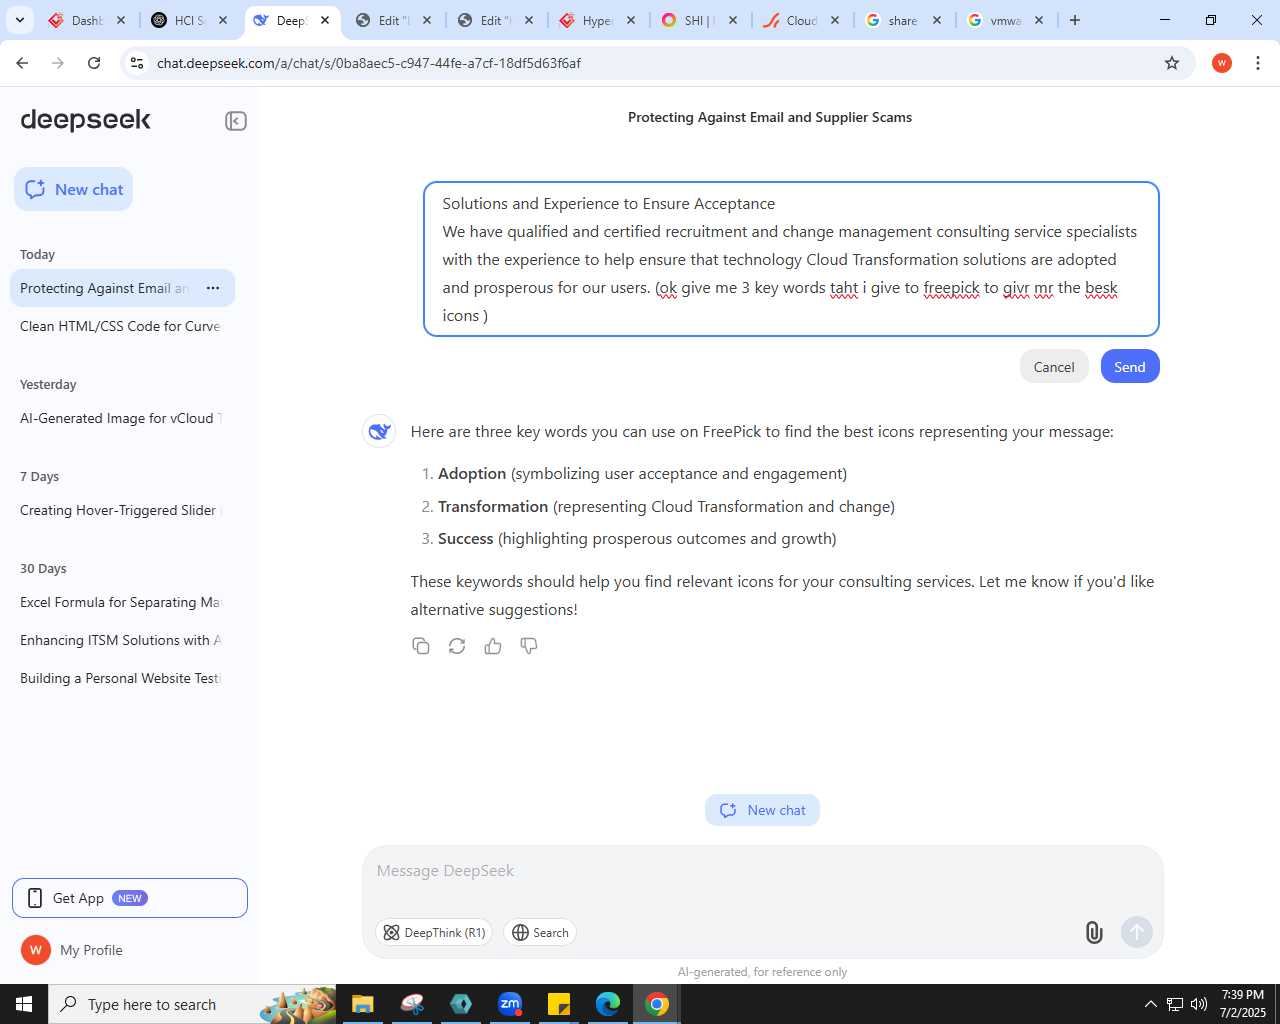Toggle the Search mode button
Viewport: 1280px width, 1024px height.
(540, 932)
